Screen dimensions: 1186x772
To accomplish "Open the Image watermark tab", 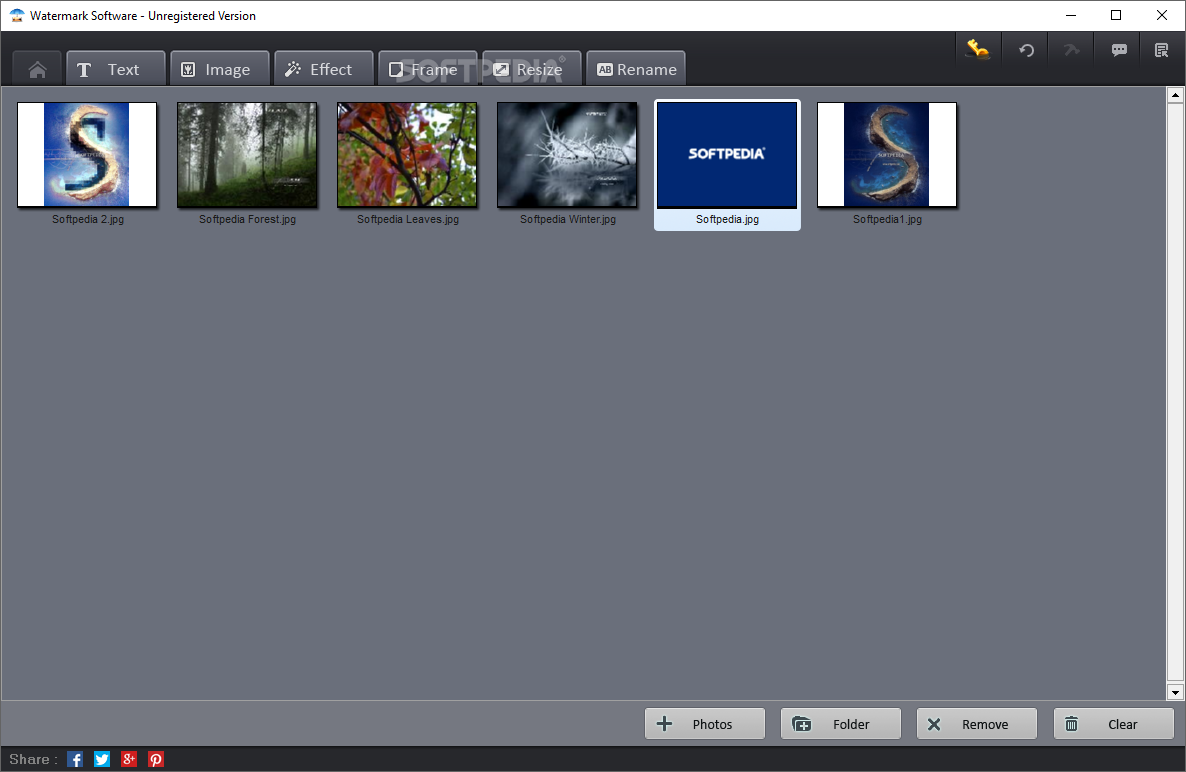I will point(219,70).
